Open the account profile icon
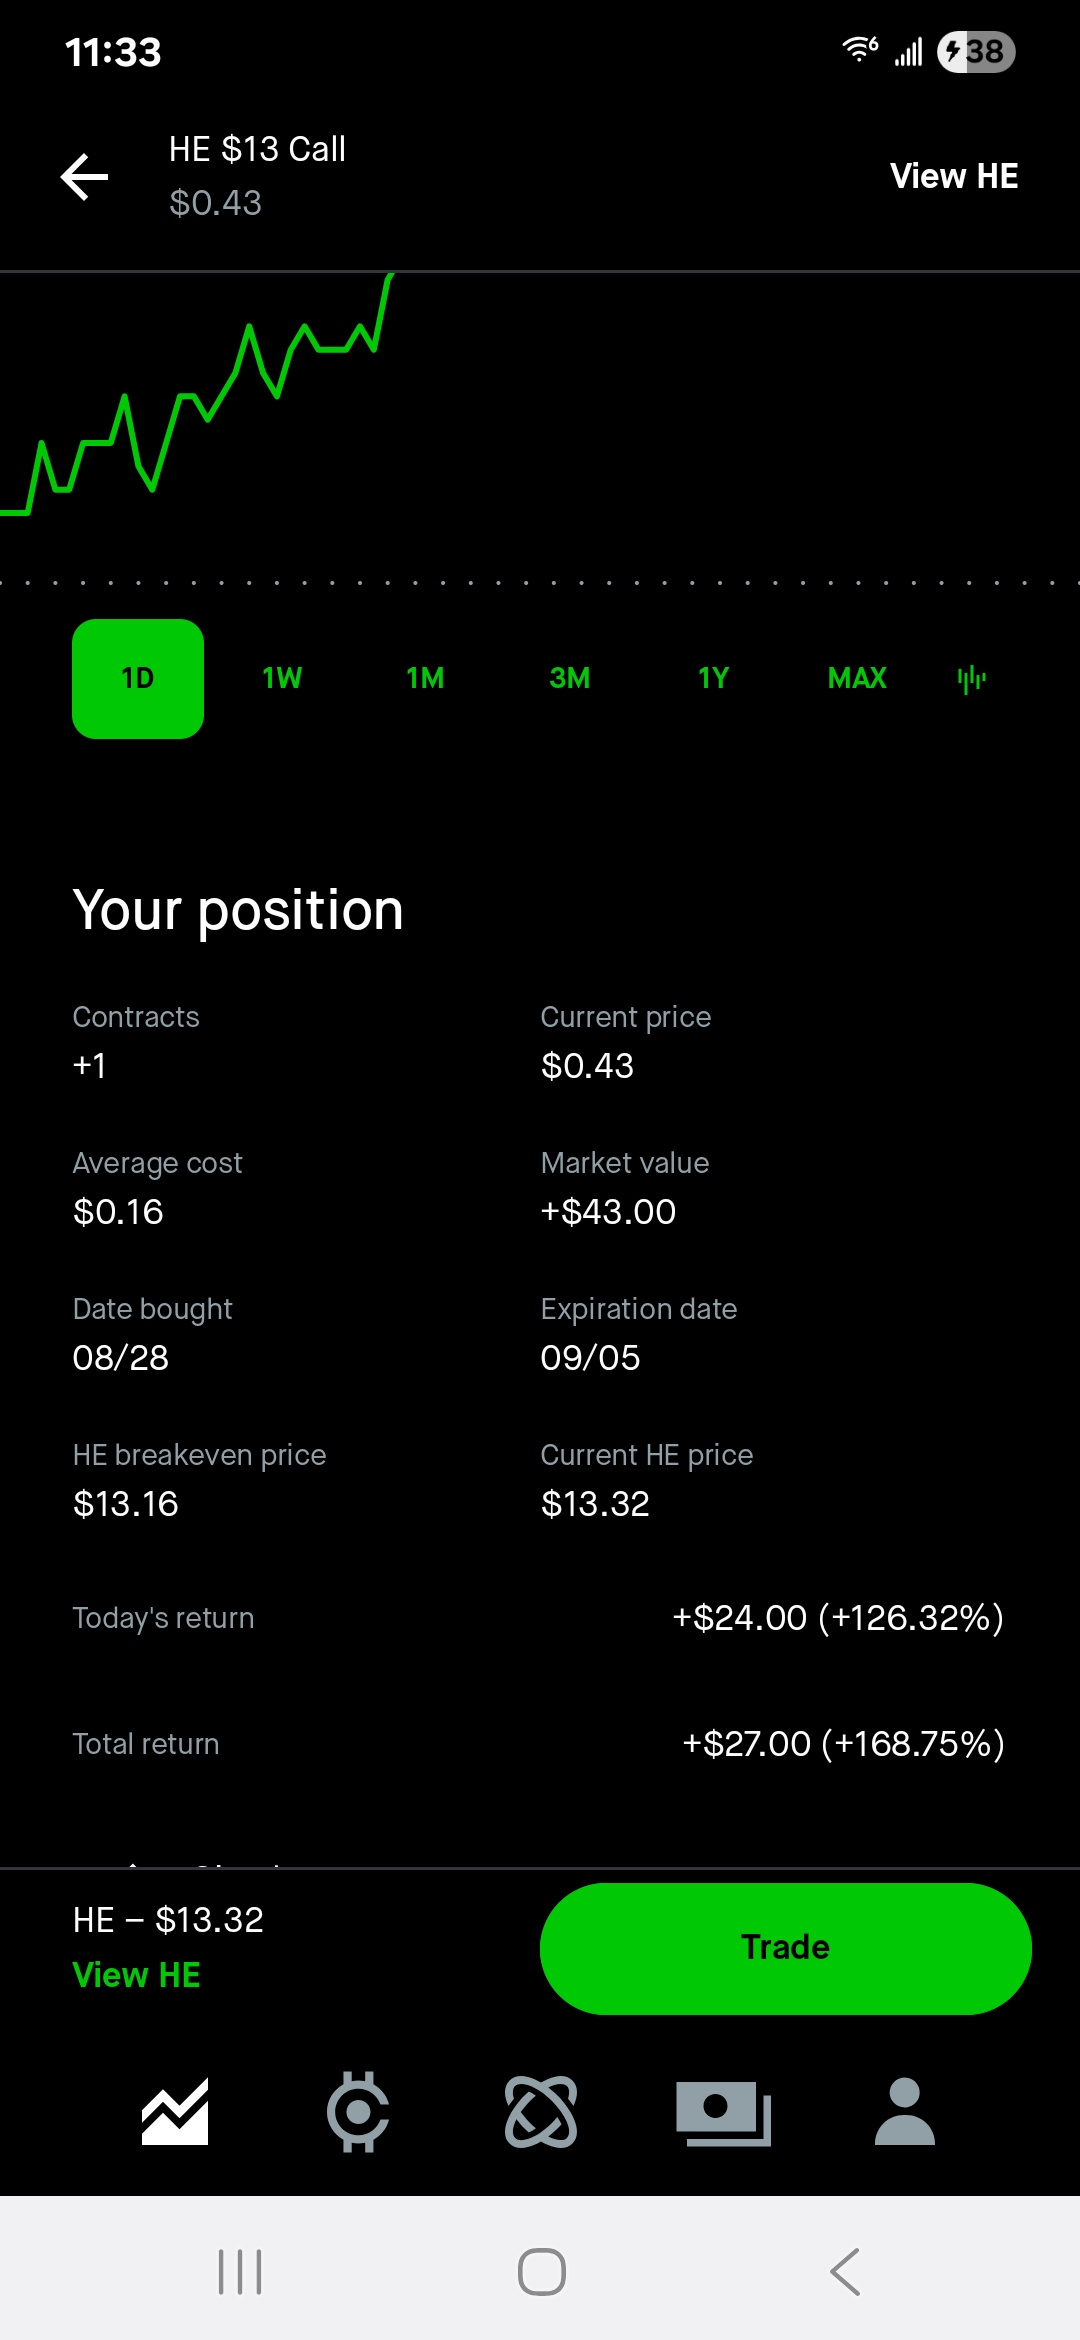Image resolution: width=1080 pixels, height=2340 pixels. coord(904,2111)
